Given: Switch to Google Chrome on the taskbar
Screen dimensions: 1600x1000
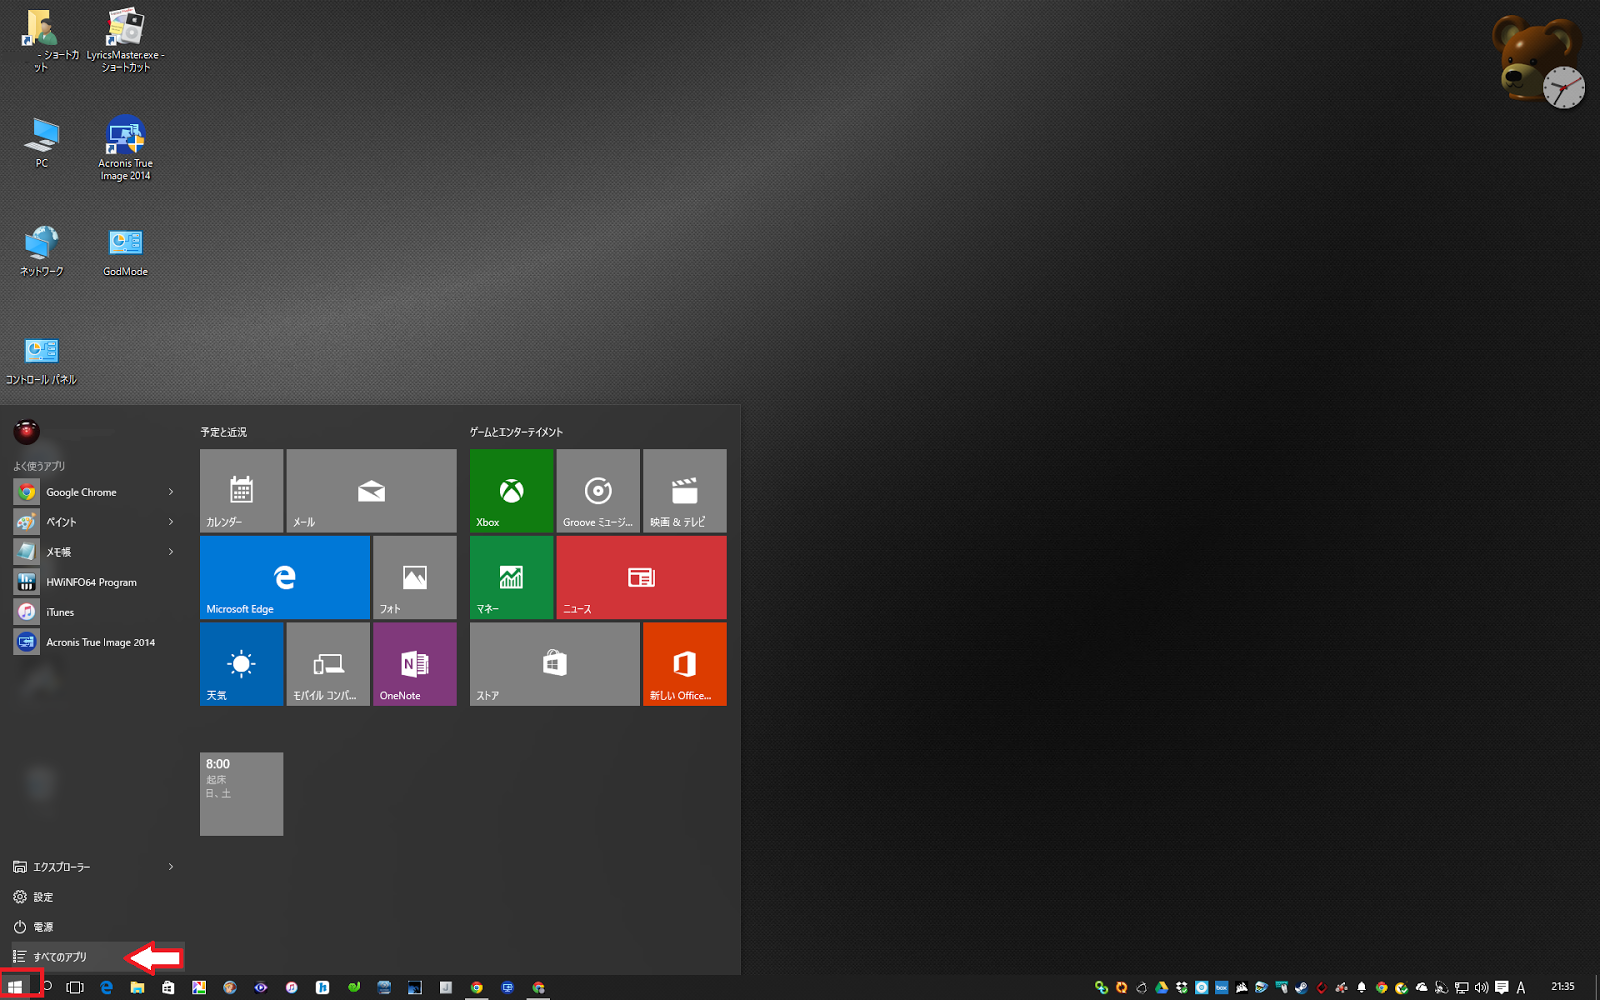Looking at the screenshot, I should click(x=477, y=988).
